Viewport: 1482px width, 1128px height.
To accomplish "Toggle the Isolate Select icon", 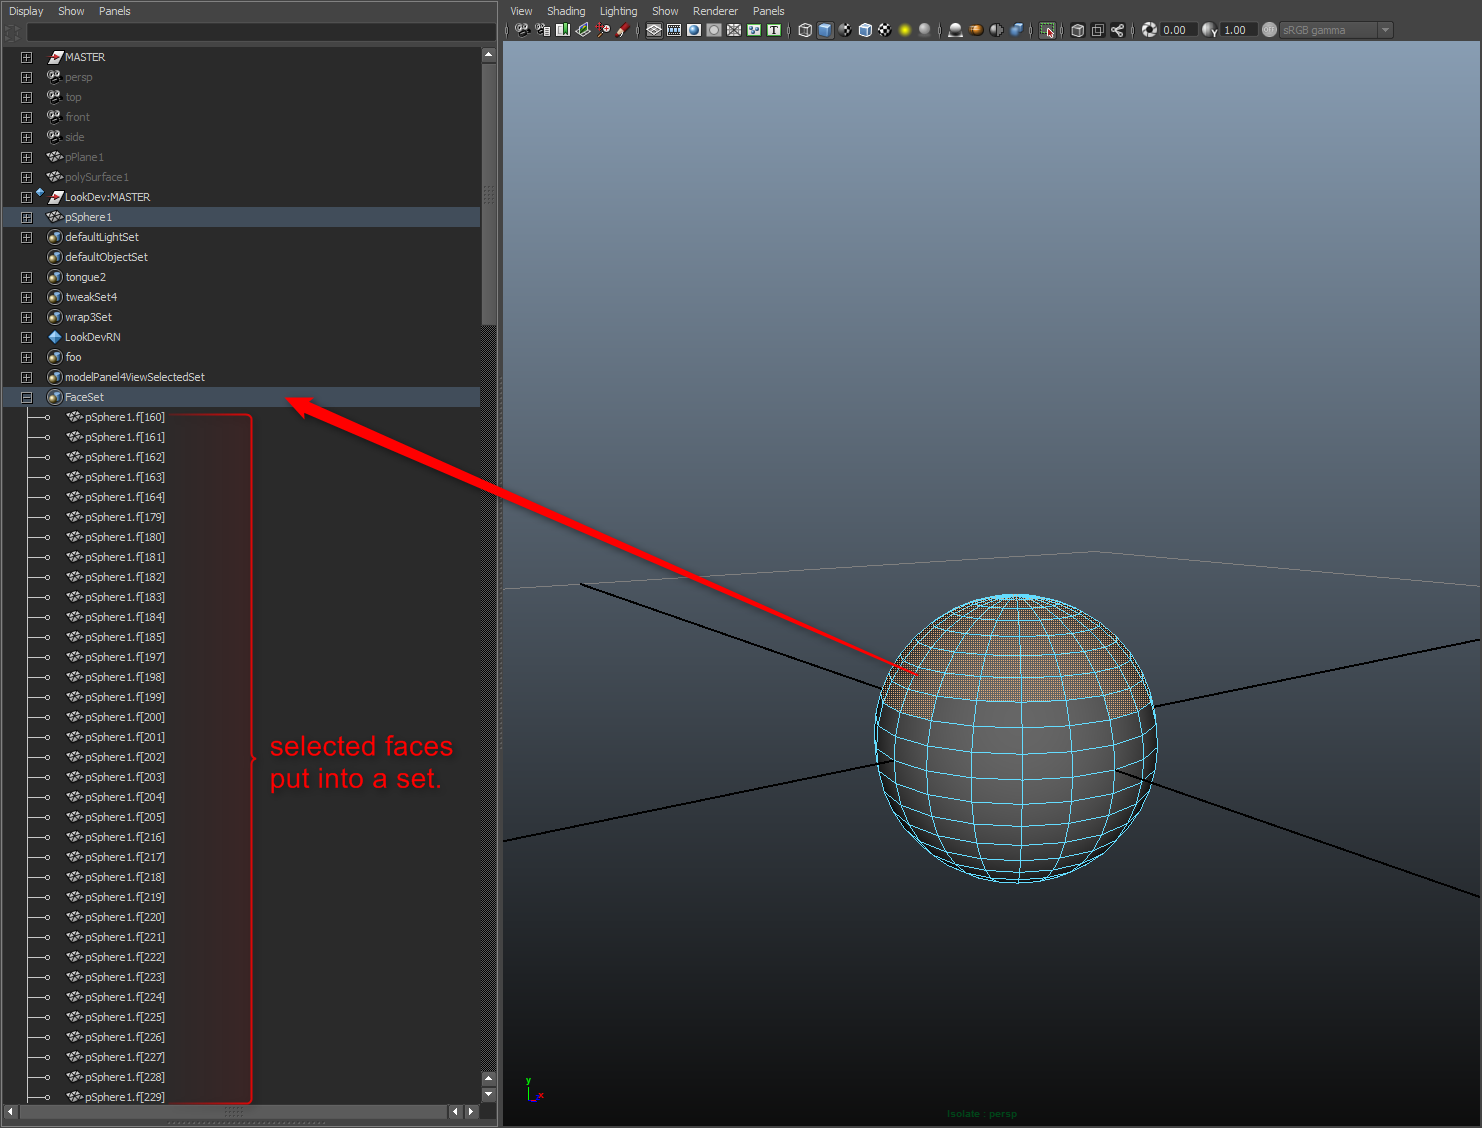I will point(1047,30).
